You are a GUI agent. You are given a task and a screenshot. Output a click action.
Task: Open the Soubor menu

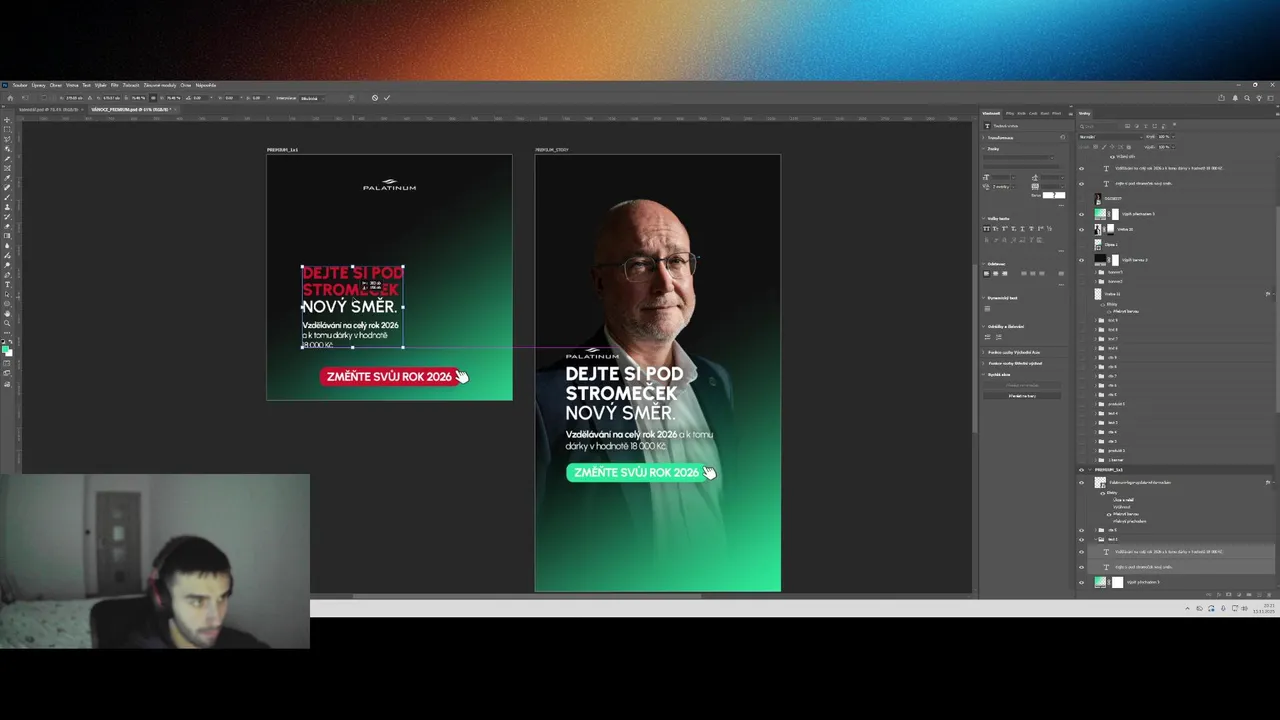(20, 85)
